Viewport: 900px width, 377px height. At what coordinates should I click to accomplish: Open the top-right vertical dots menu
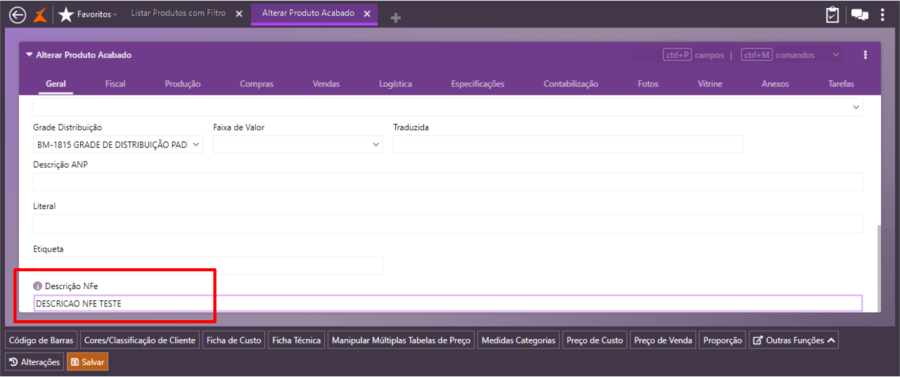[882, 15]
